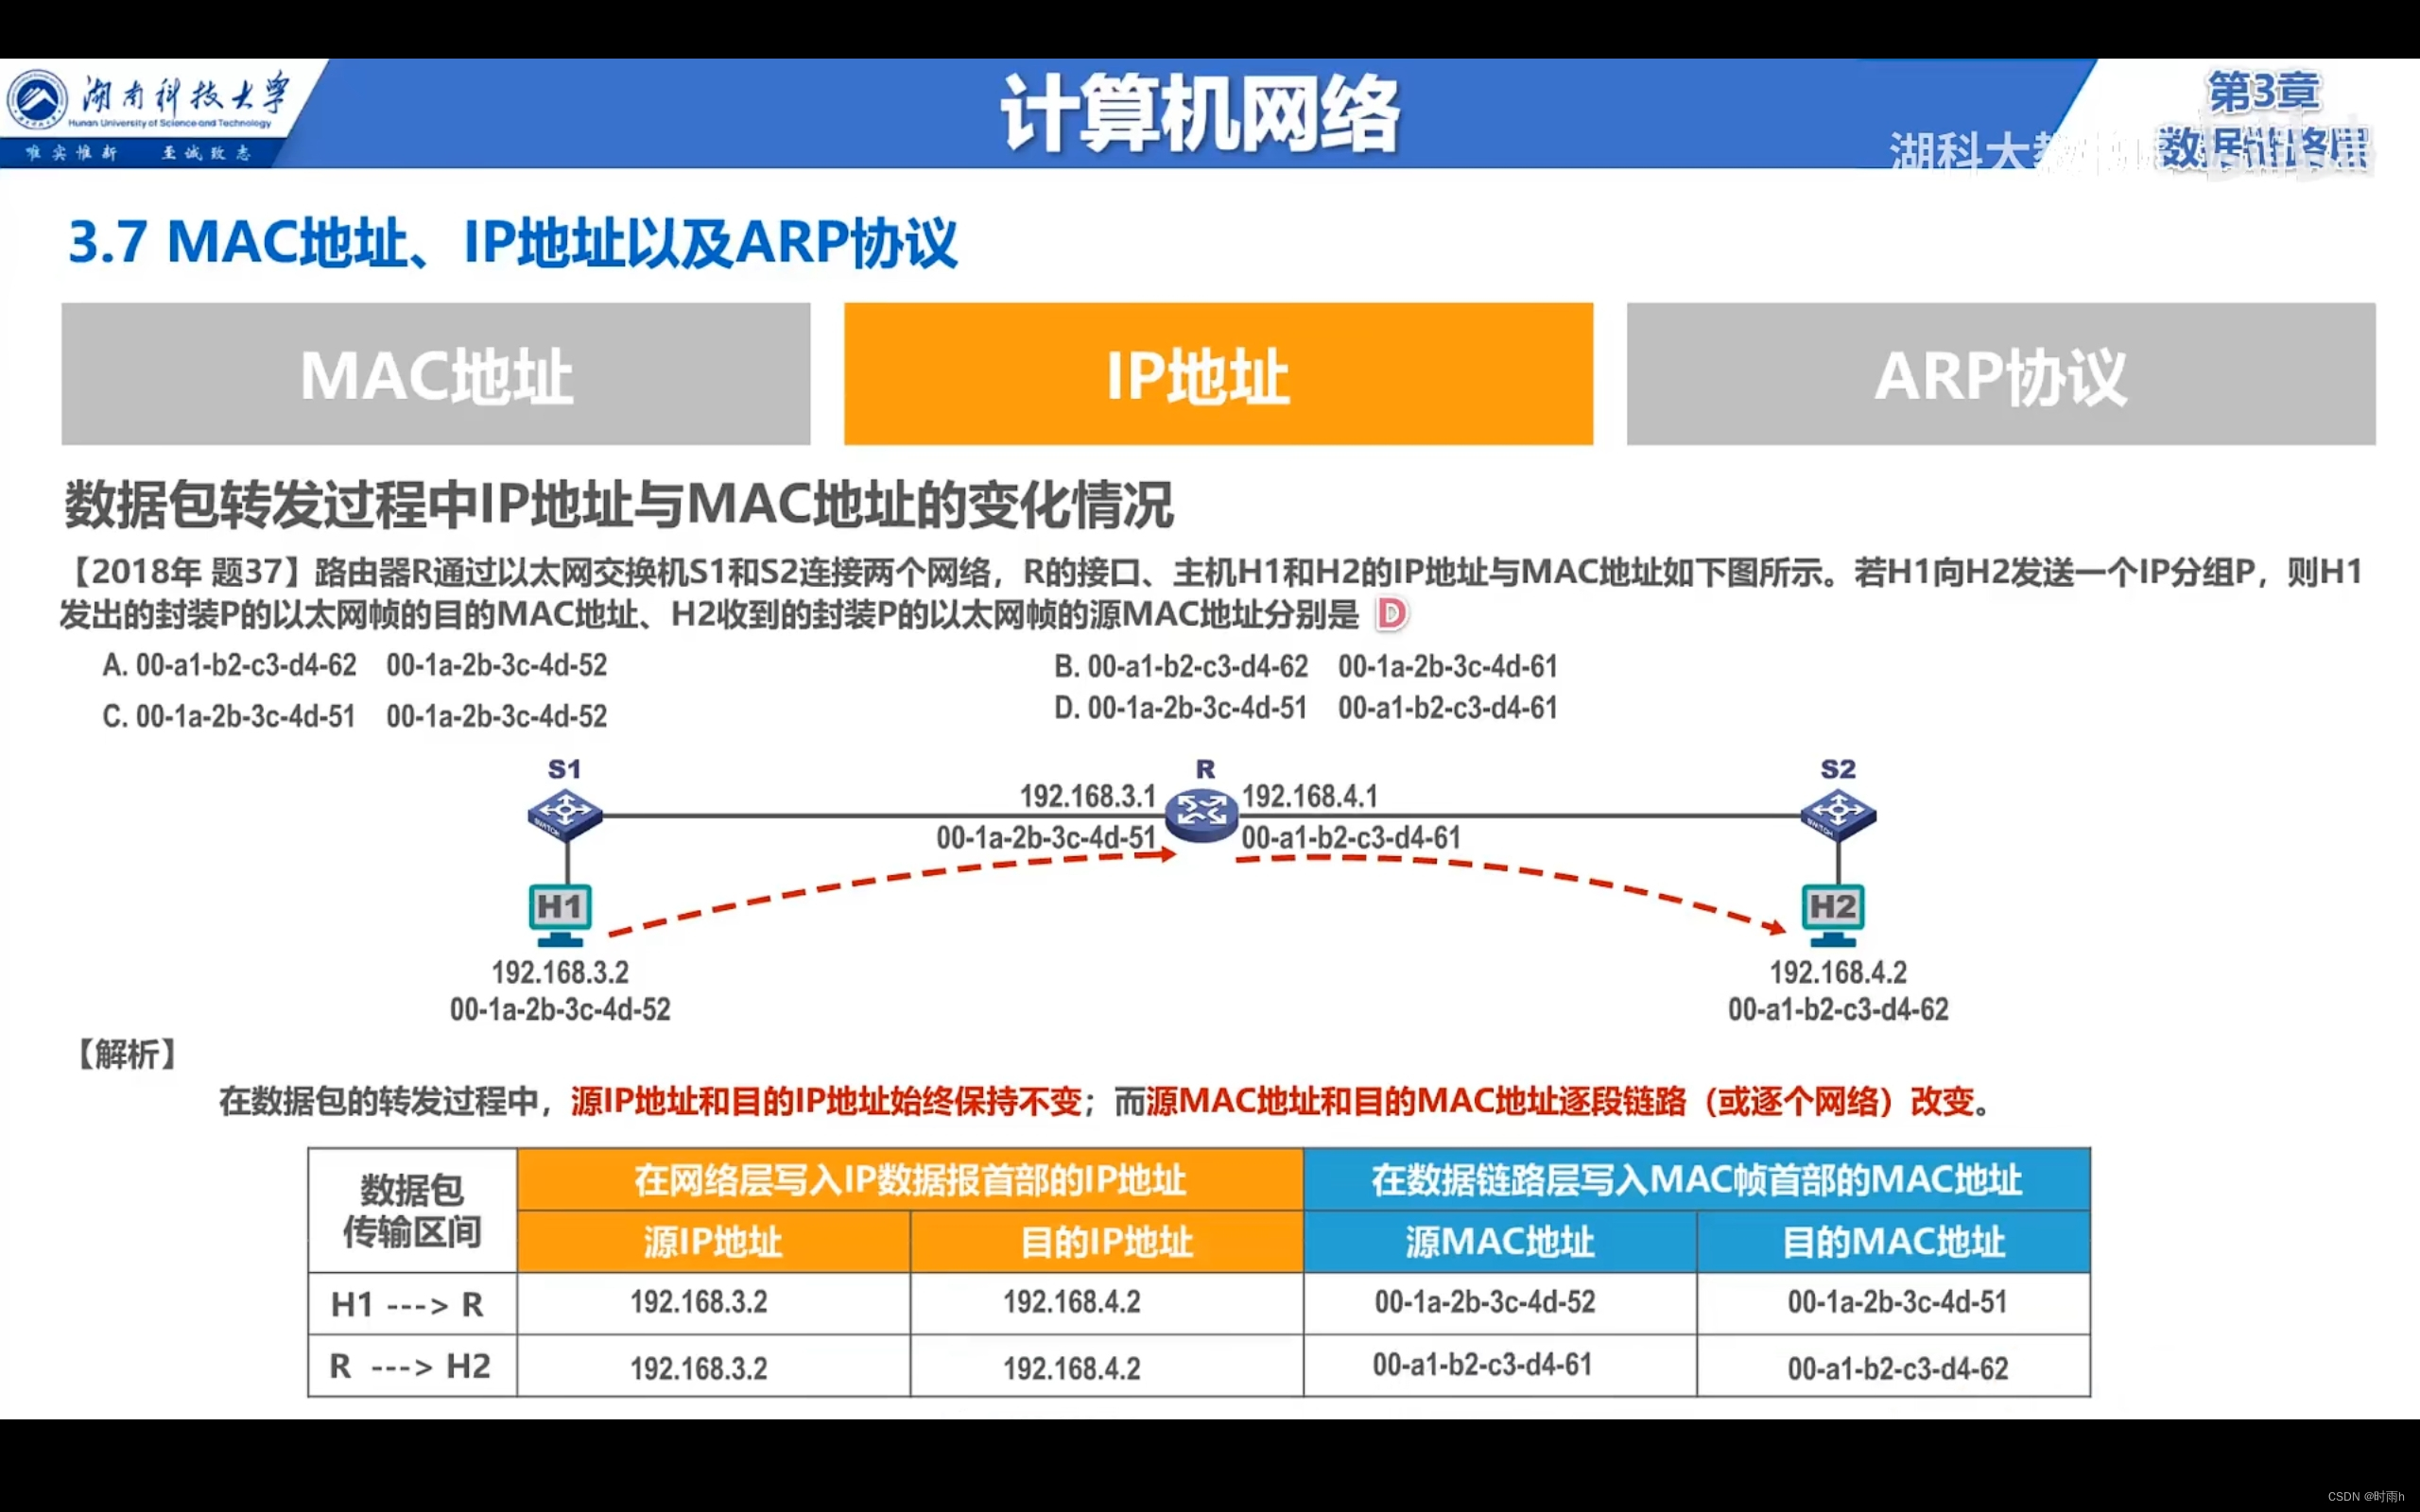Click table header 目的MAC地址

click(x=1894, y=1242)
